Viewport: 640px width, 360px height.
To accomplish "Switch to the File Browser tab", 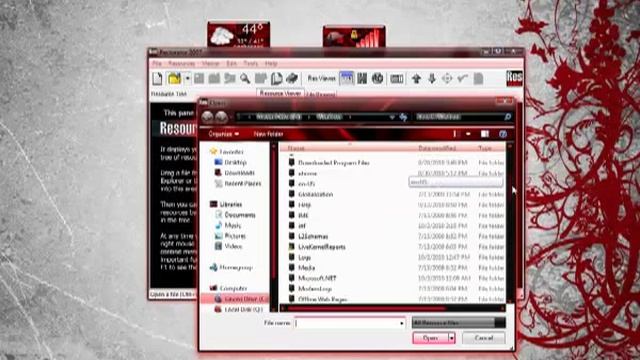I will point(321,94).
